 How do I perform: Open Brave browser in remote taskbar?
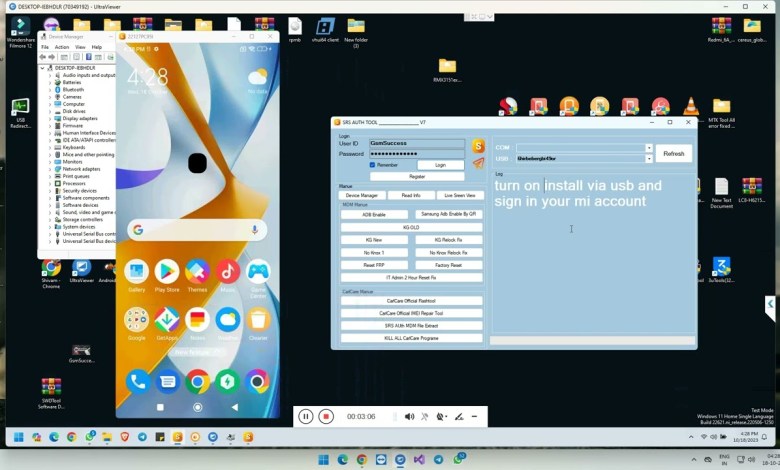[124, 437]
